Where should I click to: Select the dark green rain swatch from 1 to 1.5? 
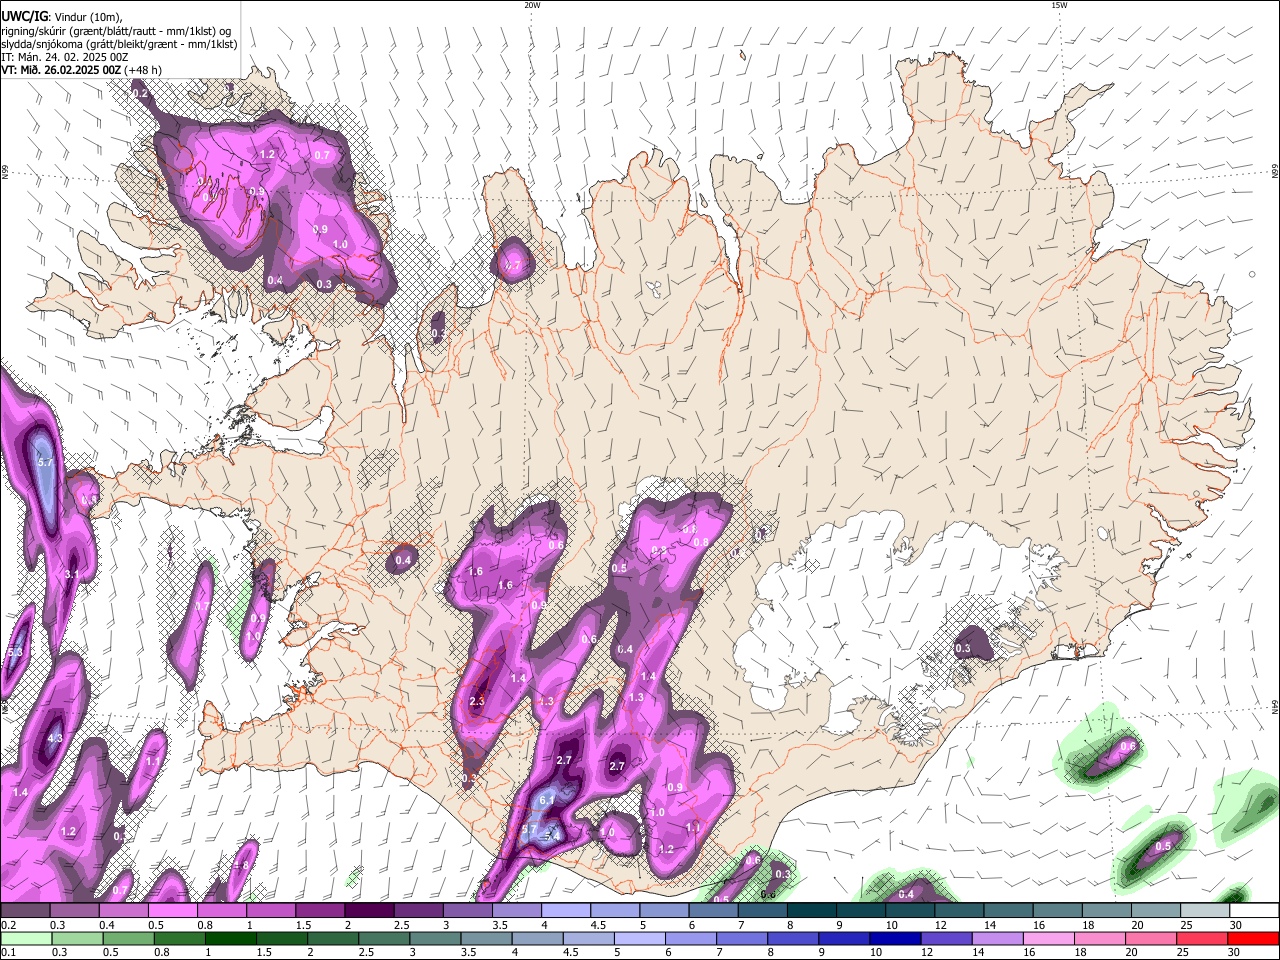point(229,938)
